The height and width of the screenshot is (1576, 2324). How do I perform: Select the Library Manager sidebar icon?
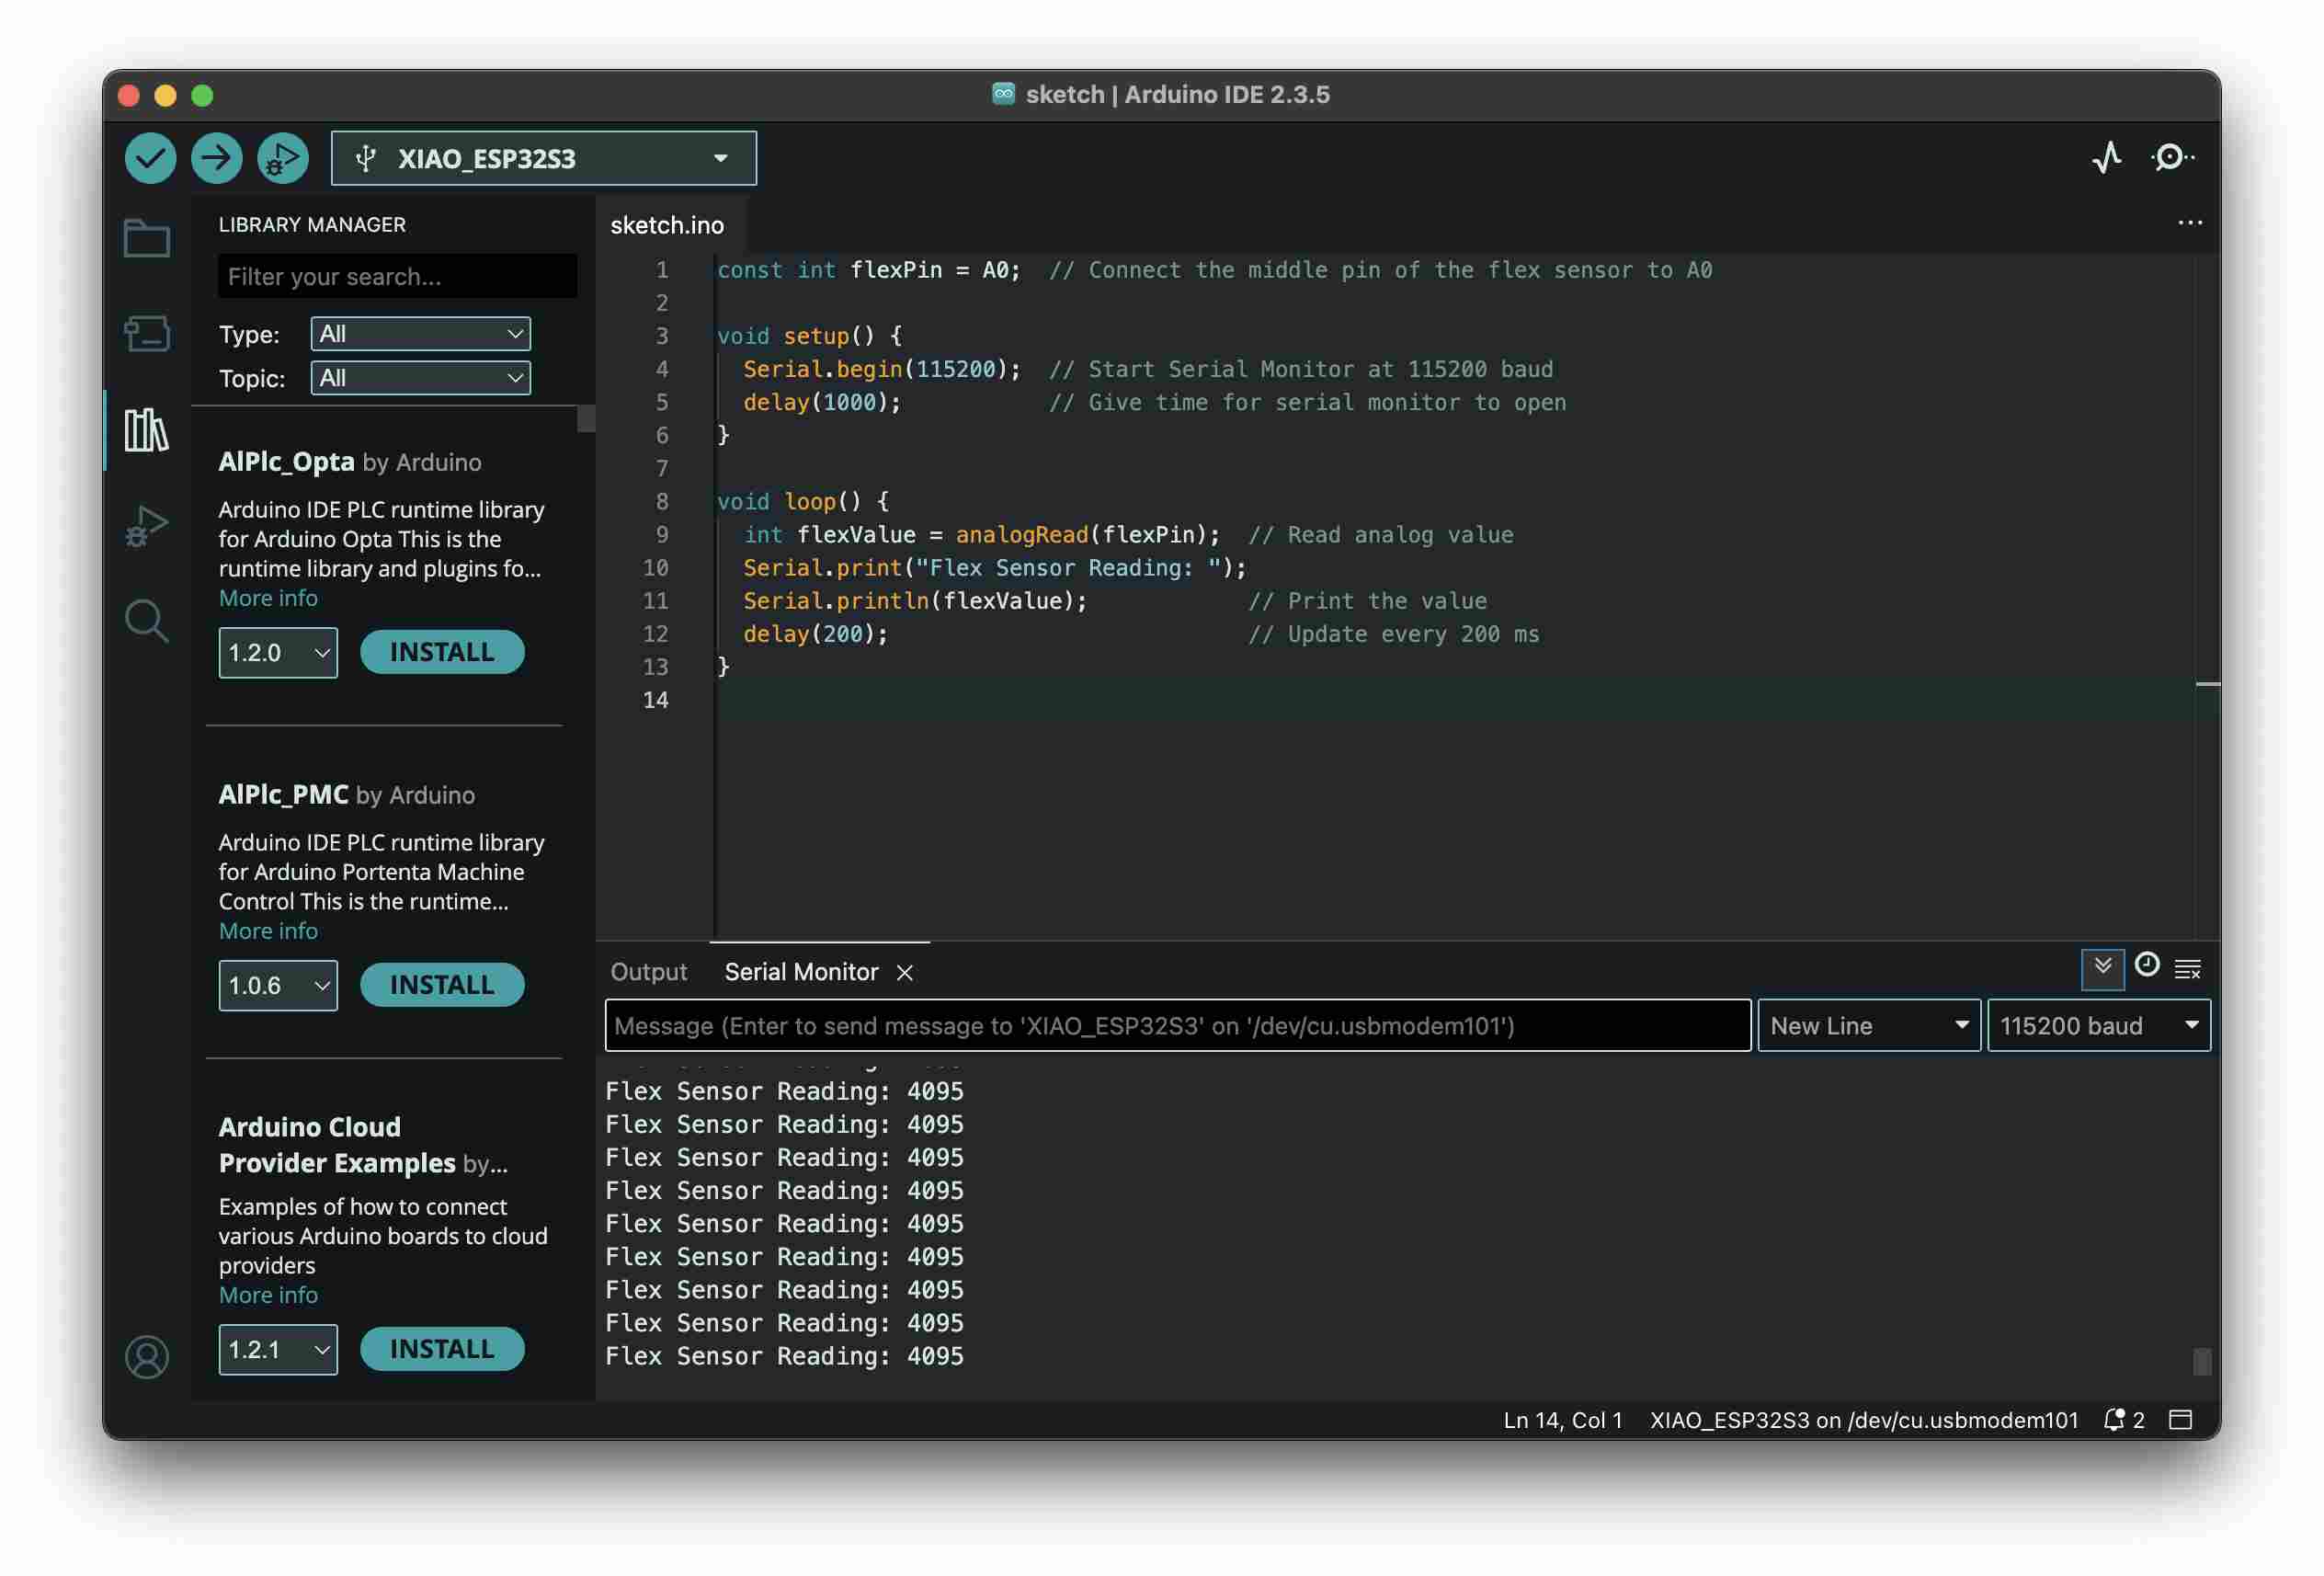(146, 430)
